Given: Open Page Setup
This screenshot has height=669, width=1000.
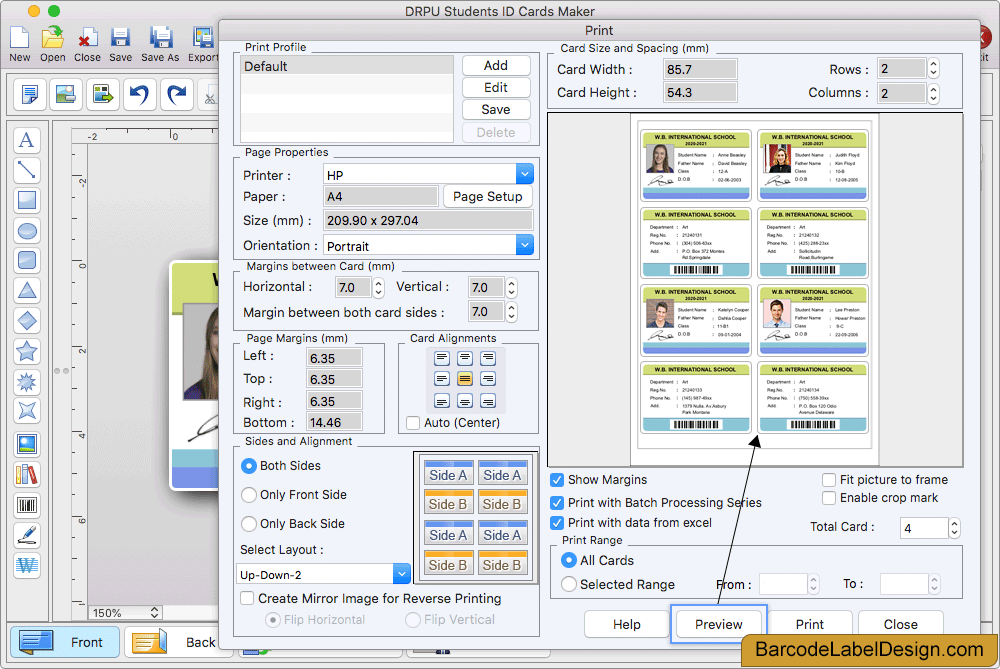Looking at the screenshot, I should tap(487, 196).
